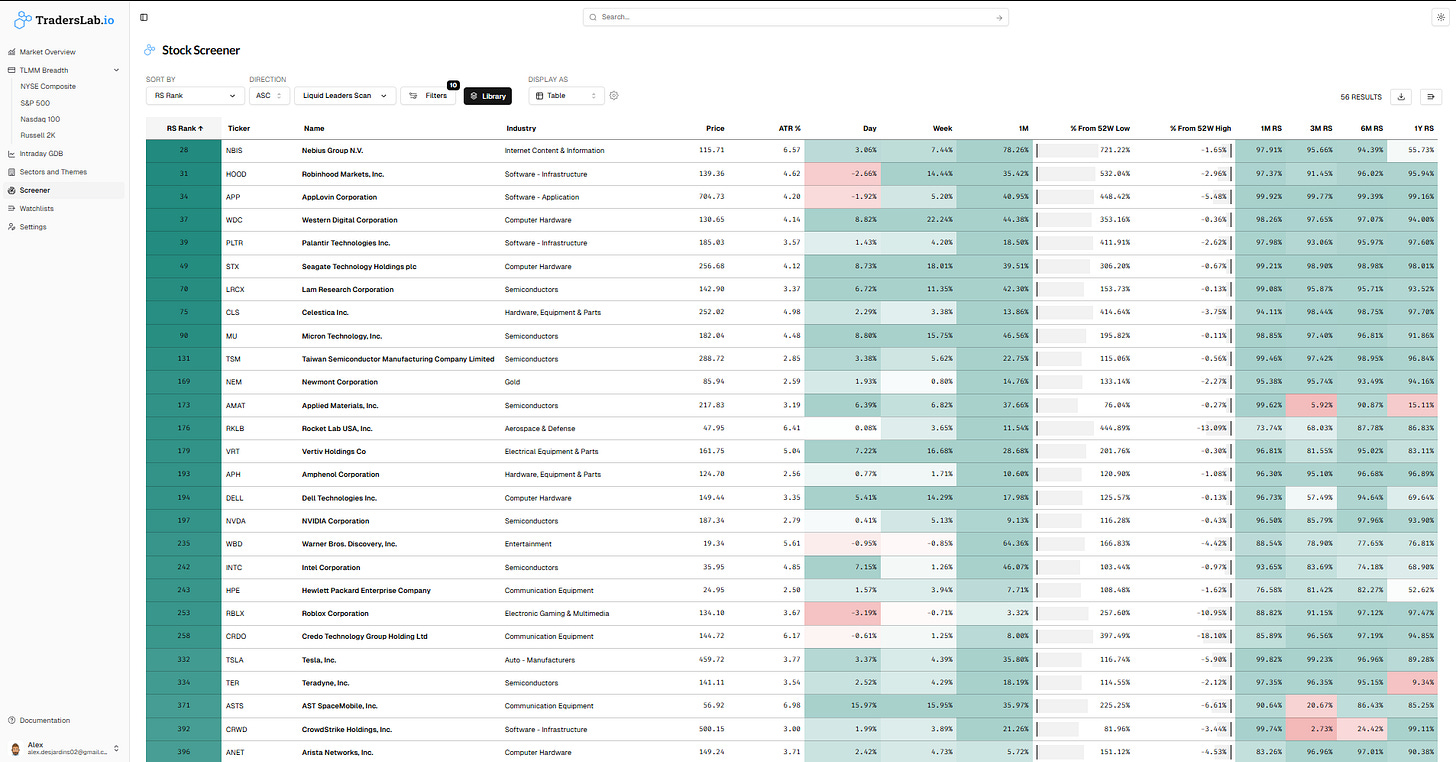Click NVIDIA Corporation name
Image resolution: width=1456 pixels, height=762 pixels.
335,521
